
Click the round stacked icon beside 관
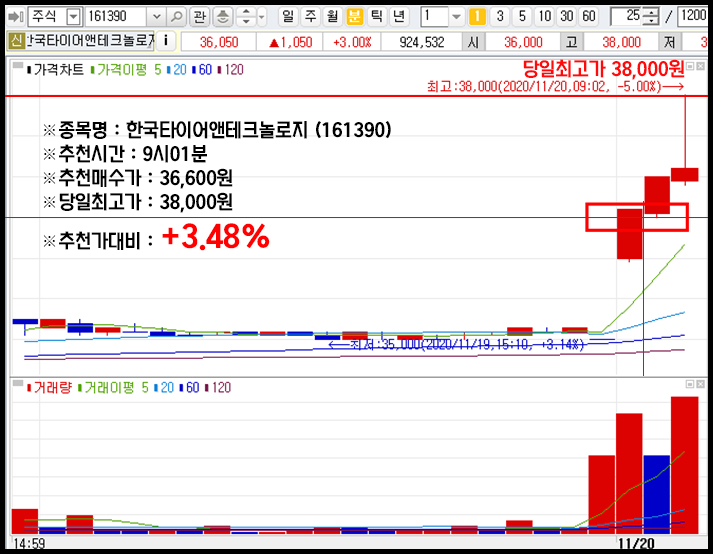(222, 17)
